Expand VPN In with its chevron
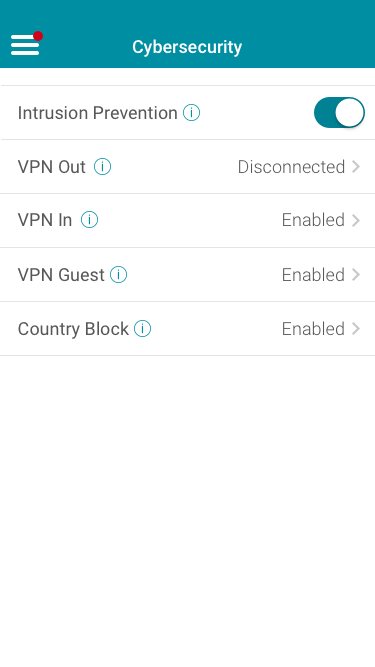 click(356, 220)
